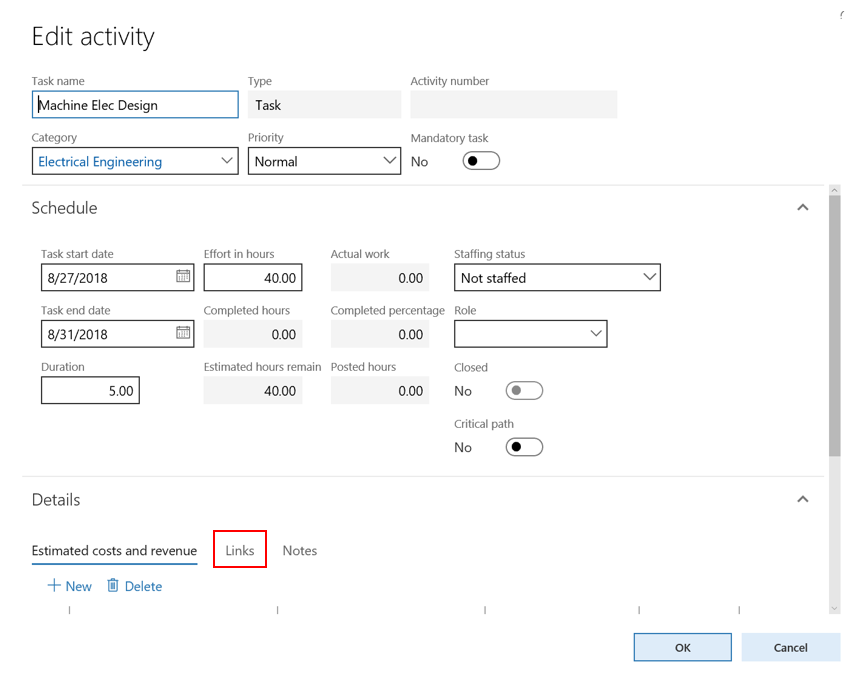The image size is (857, 673).
Task: Switch to the Links tab
Action: (x=240, y=550)
